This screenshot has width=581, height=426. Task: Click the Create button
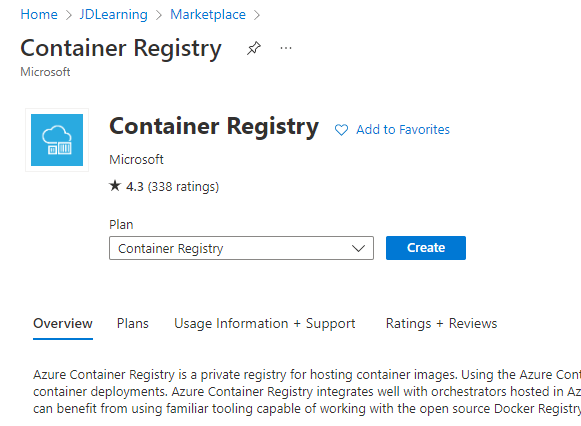426,248
